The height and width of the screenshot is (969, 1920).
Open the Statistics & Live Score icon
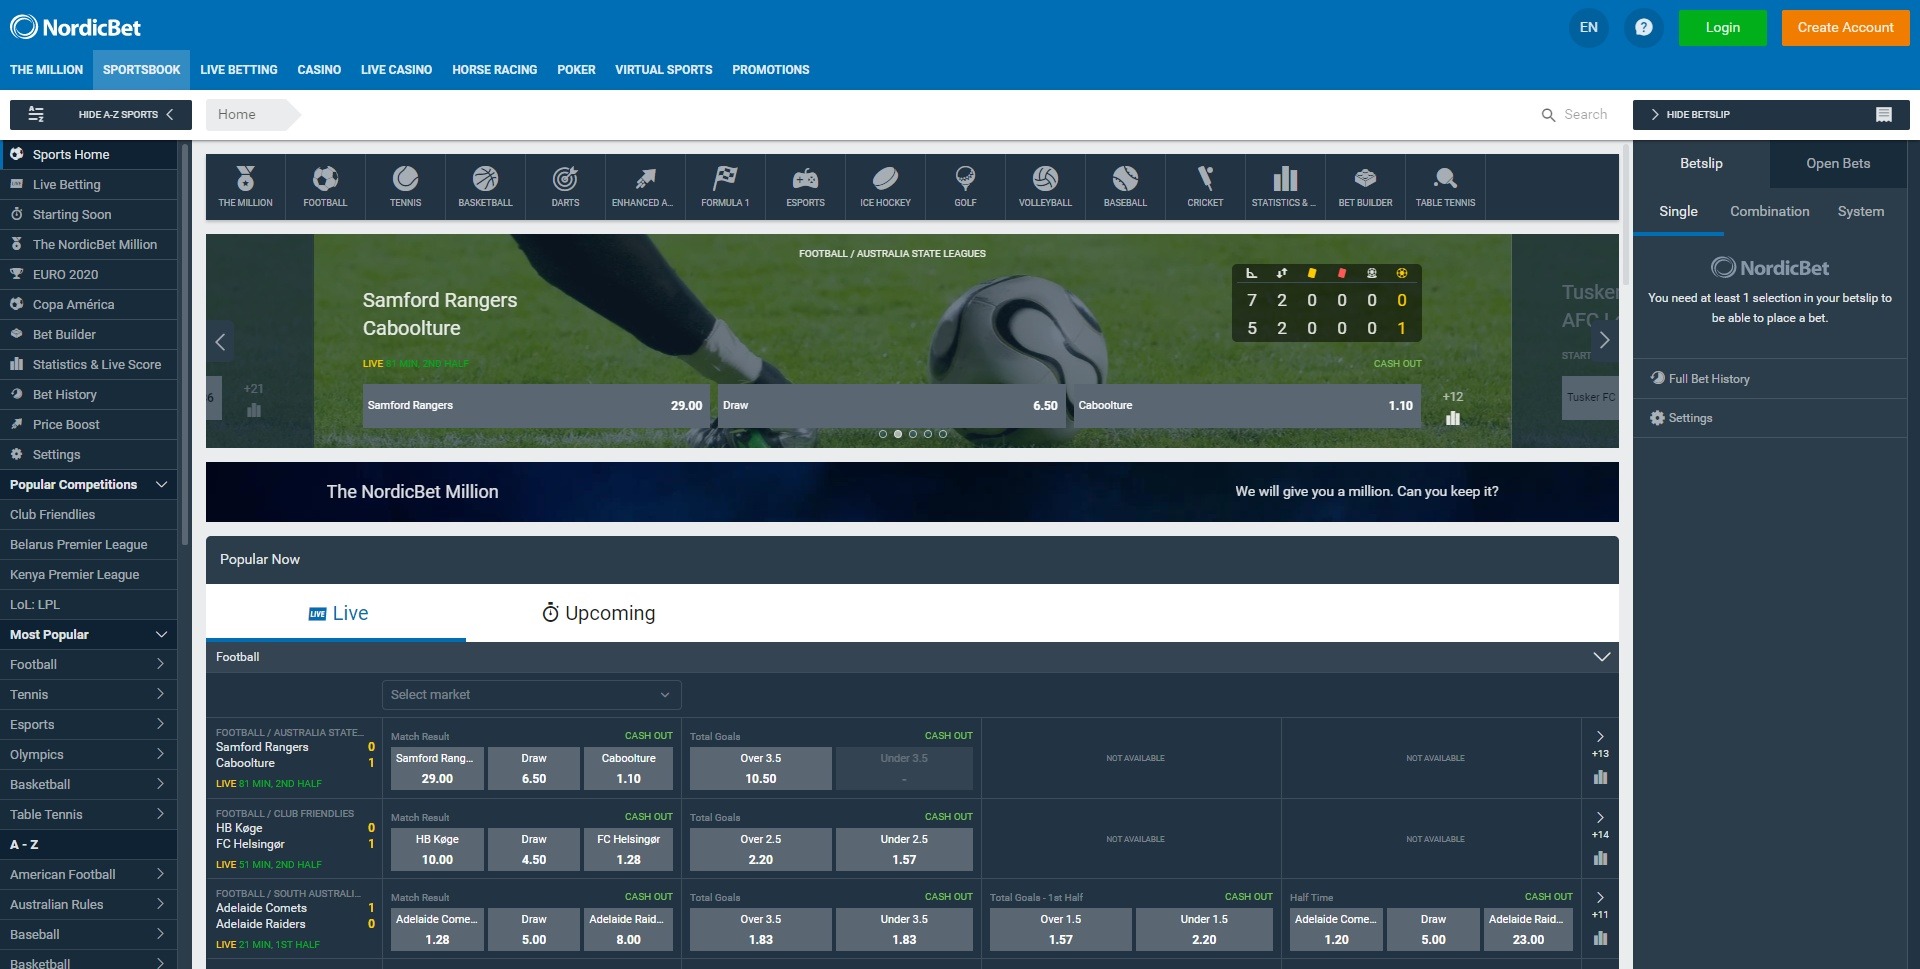[1284, 186]
